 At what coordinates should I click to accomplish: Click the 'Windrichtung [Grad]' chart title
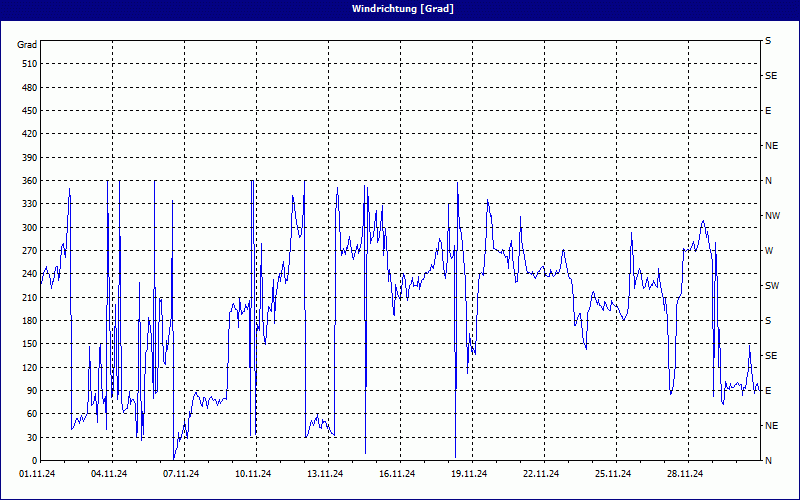pyautogui.click(x=403, y=9)
